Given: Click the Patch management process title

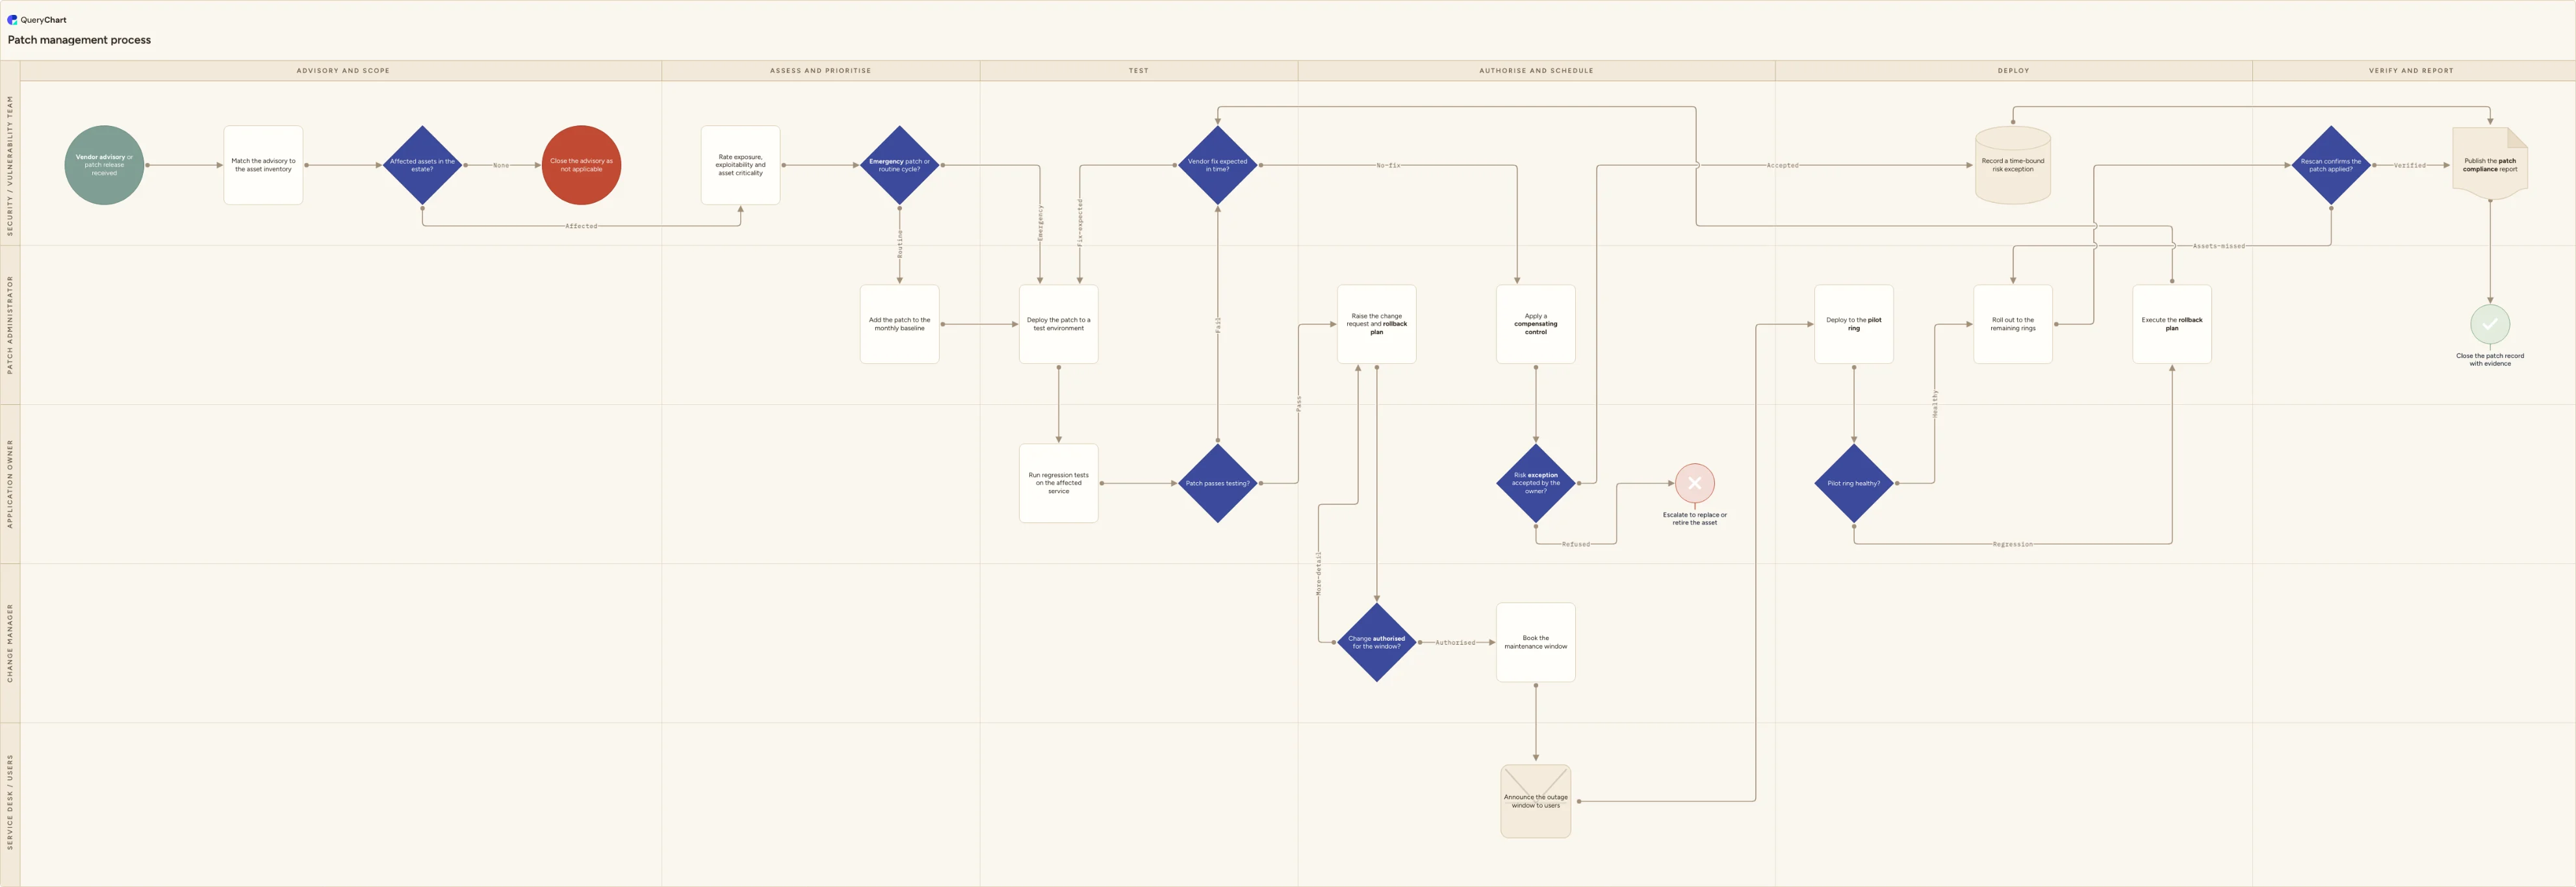Looking at the screenshot, I should (79, 40).
